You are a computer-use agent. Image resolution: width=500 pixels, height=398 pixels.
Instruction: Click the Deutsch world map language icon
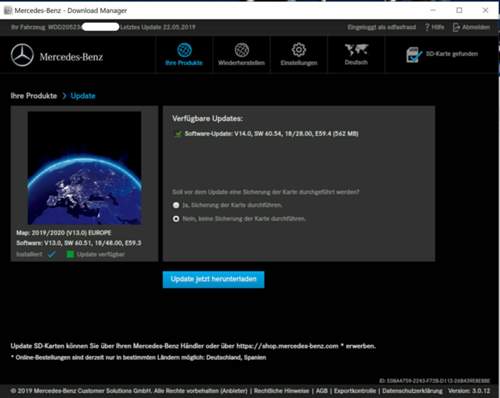[356, 50]
